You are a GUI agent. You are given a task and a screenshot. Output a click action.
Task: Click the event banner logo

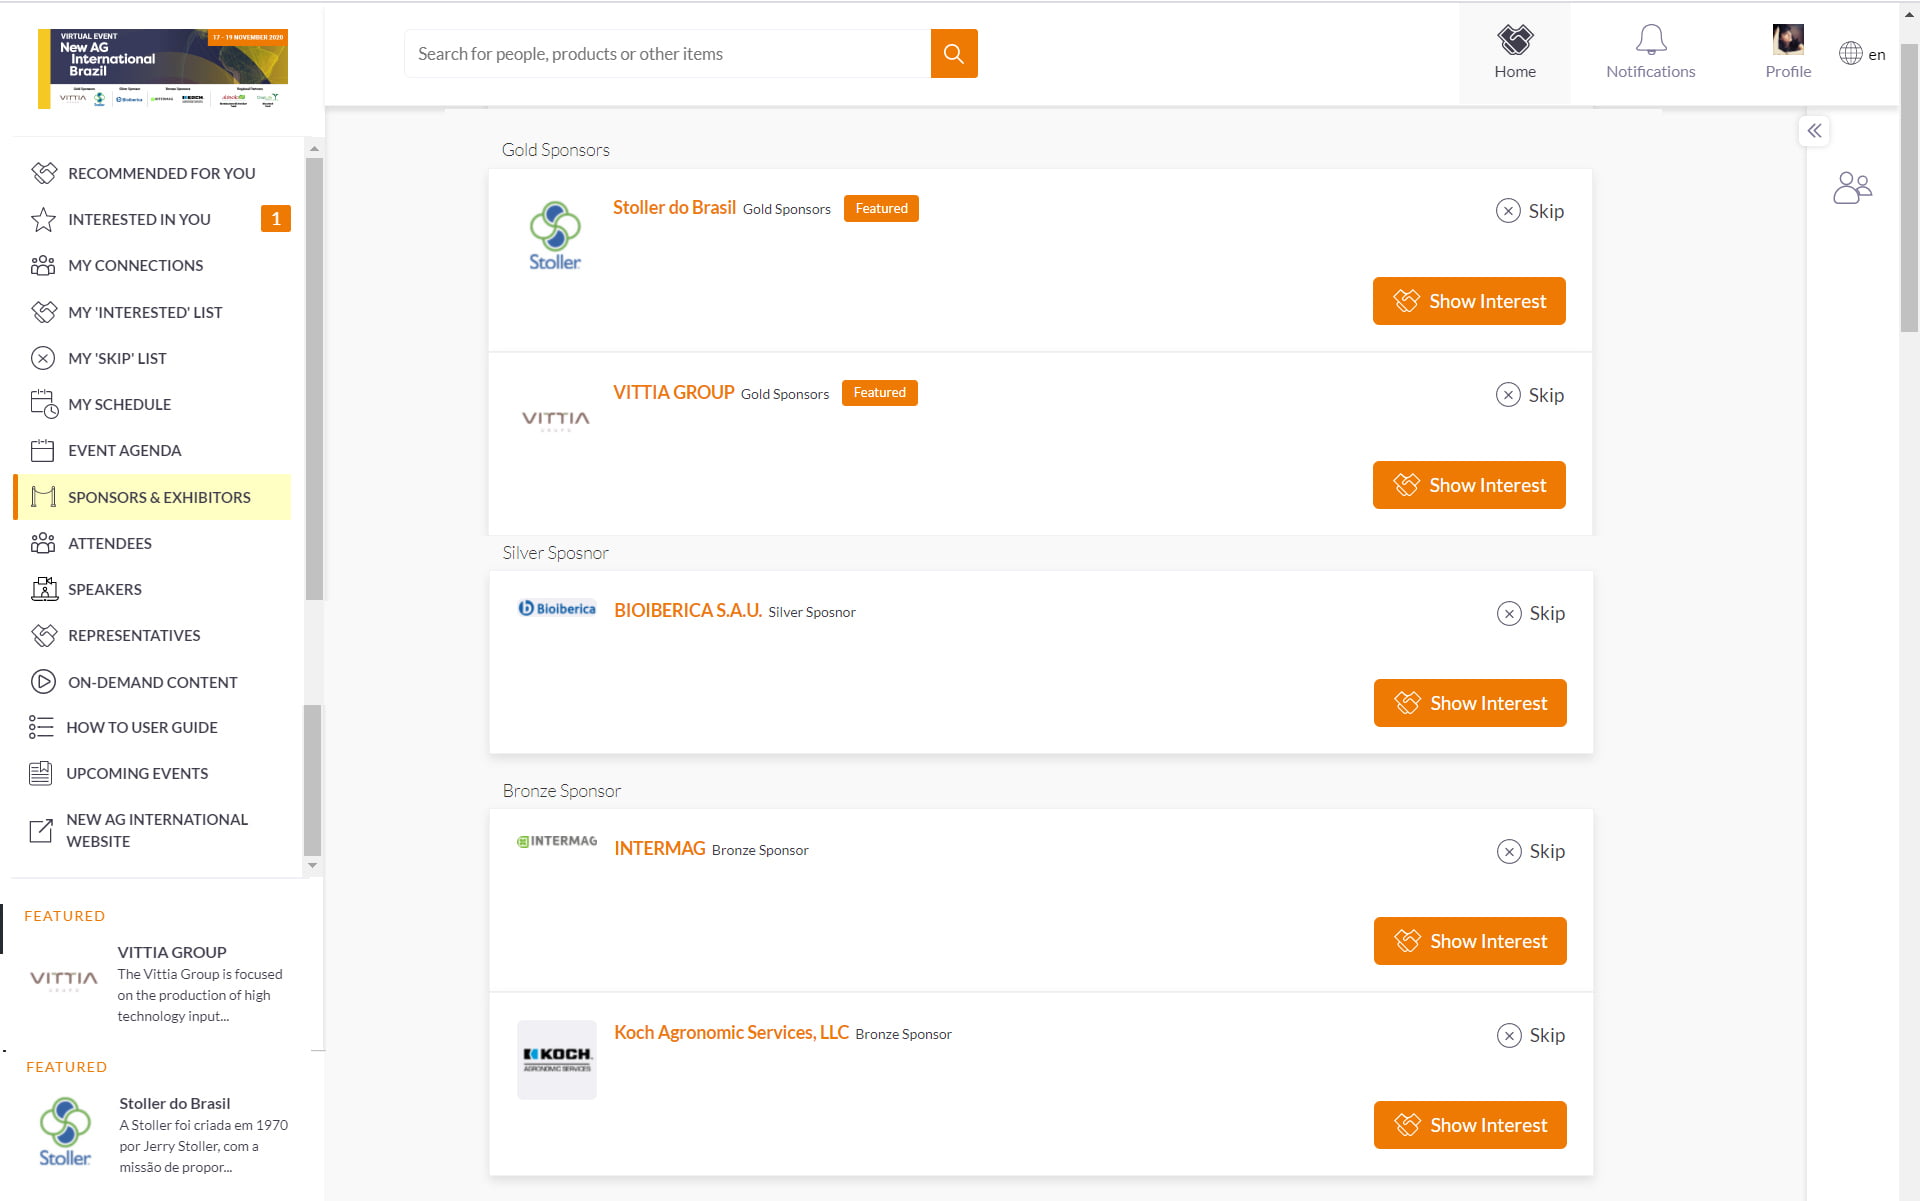(x=163, y=69)
